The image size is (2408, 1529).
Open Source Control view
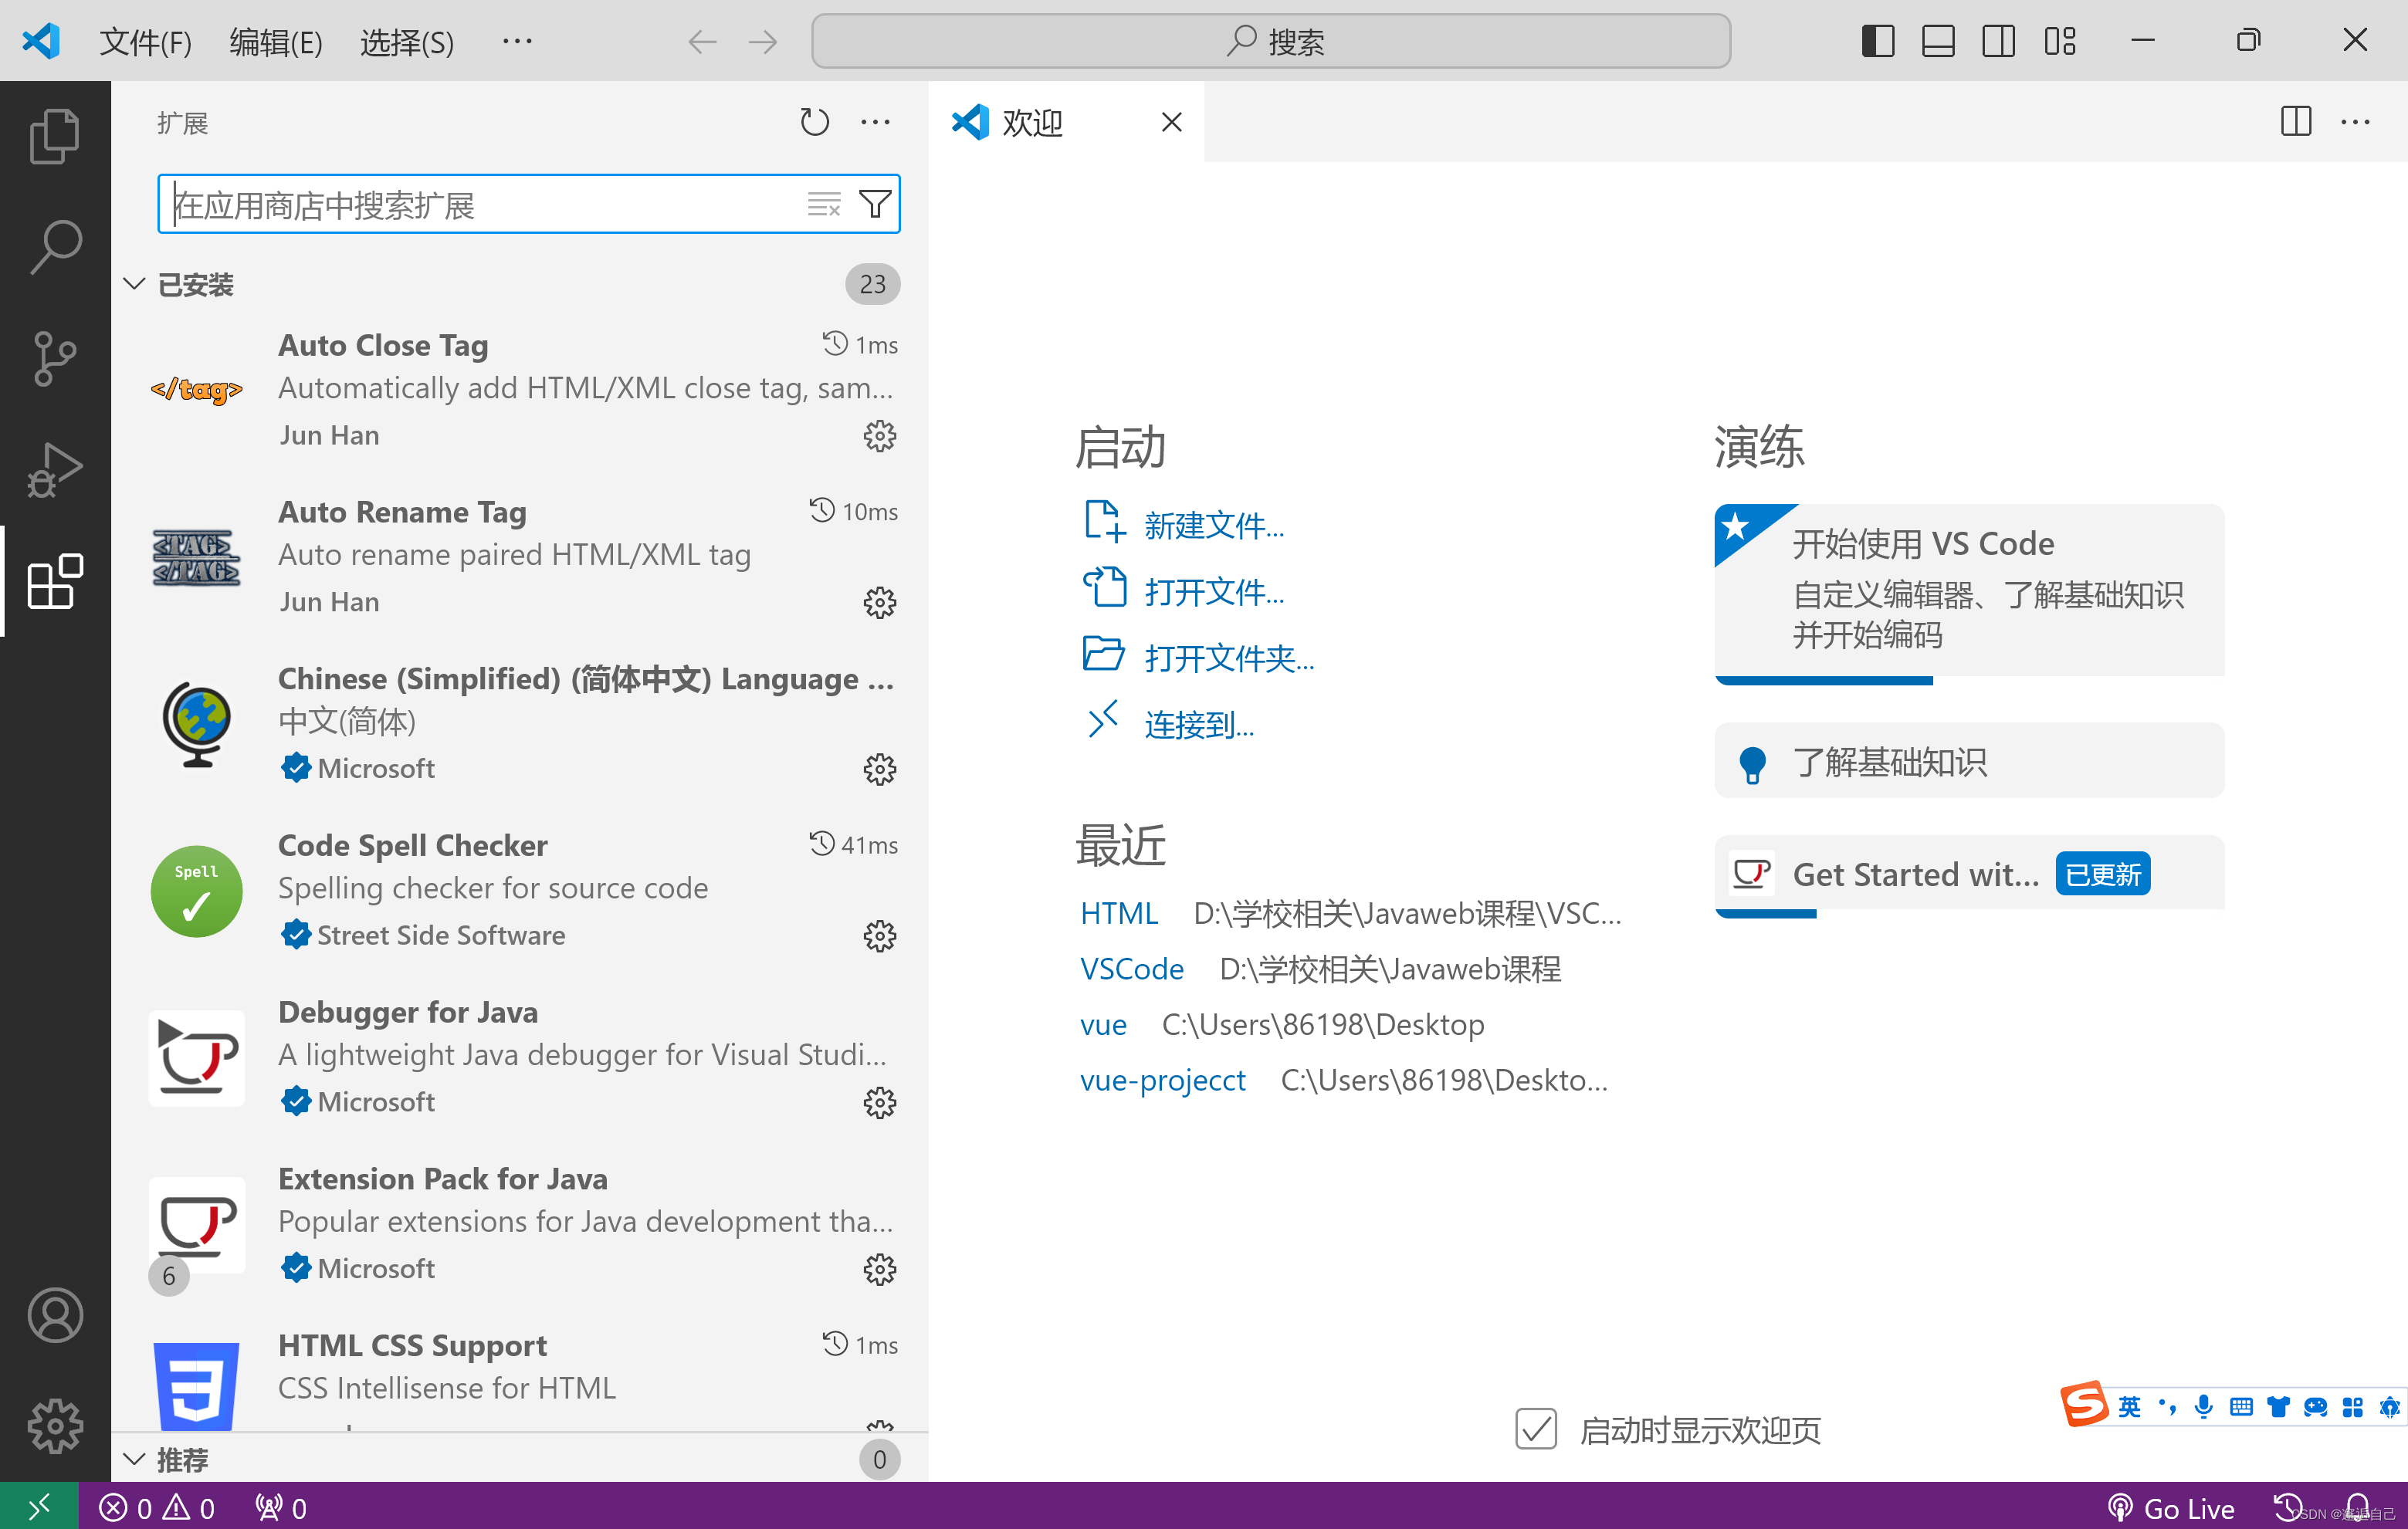pos(55,358)
